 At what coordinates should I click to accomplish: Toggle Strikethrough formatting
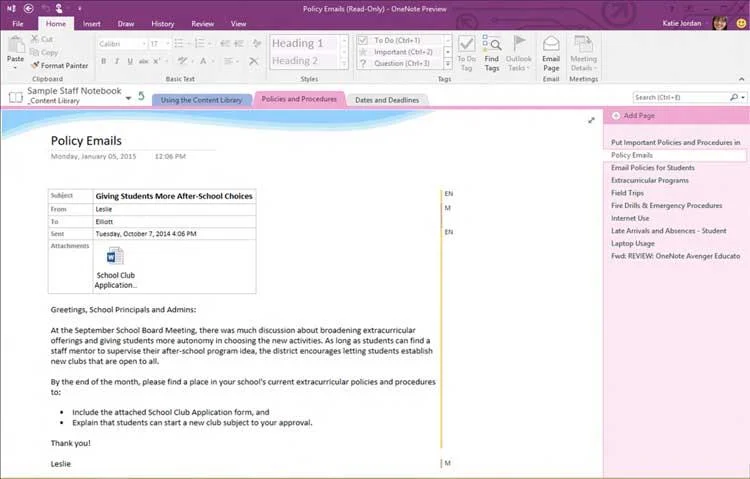[143, 61]
